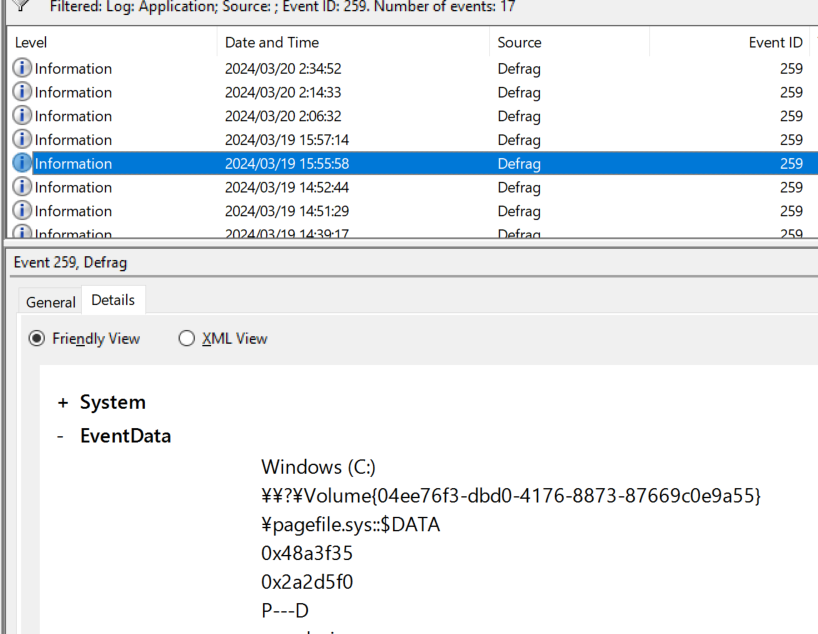The image size is (818, 634).
Task: Click info icon of 14:51:29 event
Action: pos(22,210)
